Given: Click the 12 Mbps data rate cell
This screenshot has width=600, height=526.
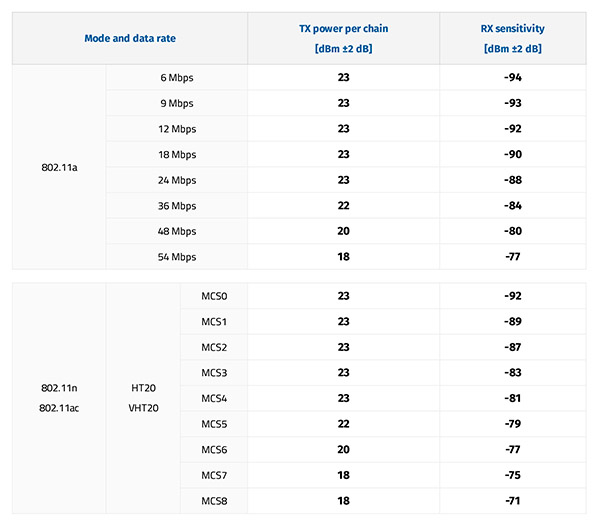Looking at the screenshot, I should [x=177, y=129].
